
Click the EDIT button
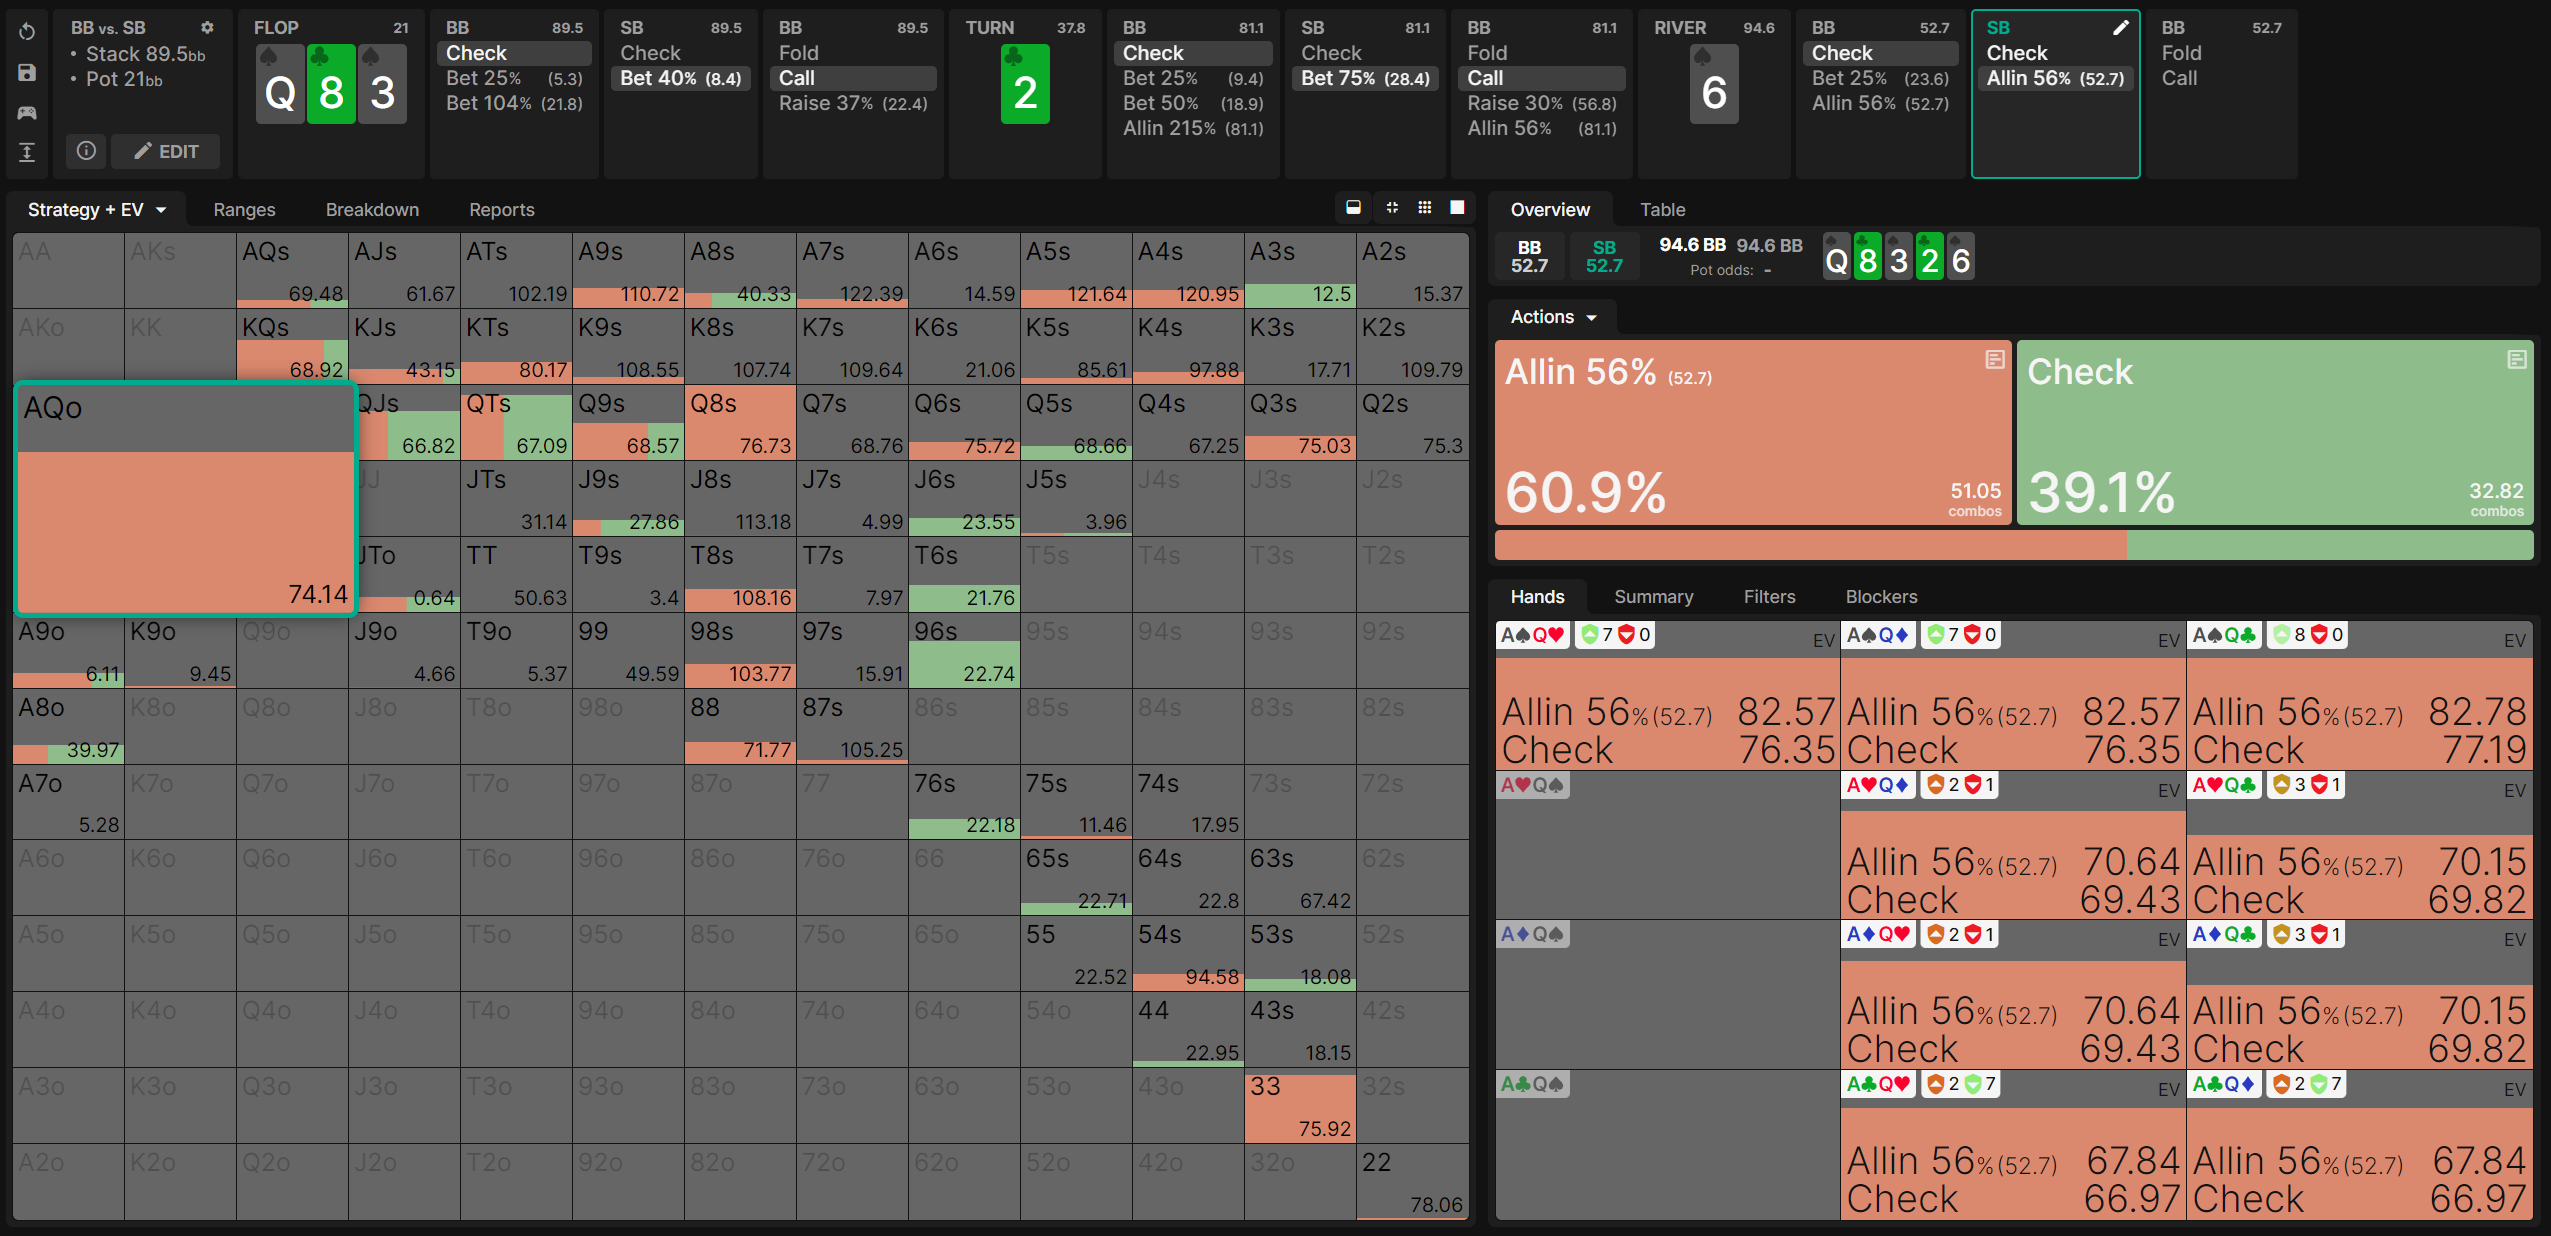(x=166, y=151)
